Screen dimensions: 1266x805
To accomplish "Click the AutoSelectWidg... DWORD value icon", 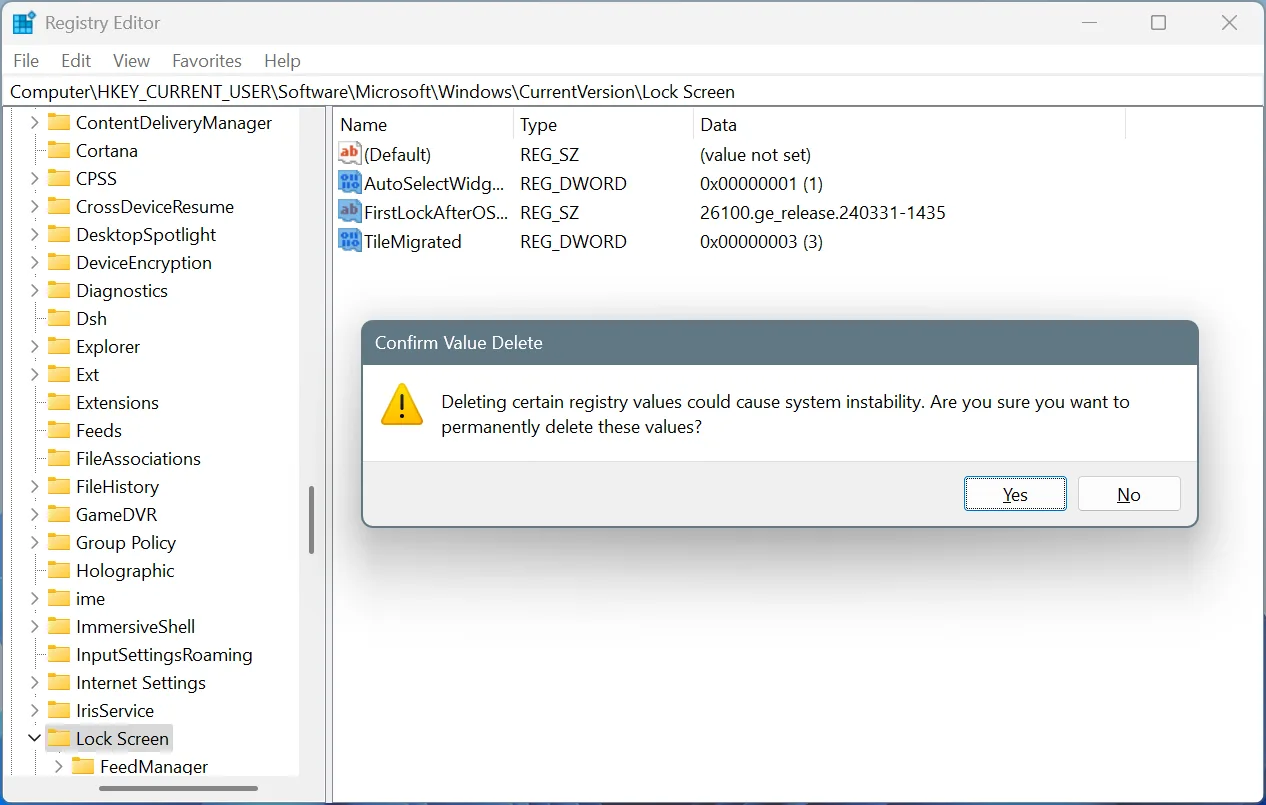I will point(349,183).
